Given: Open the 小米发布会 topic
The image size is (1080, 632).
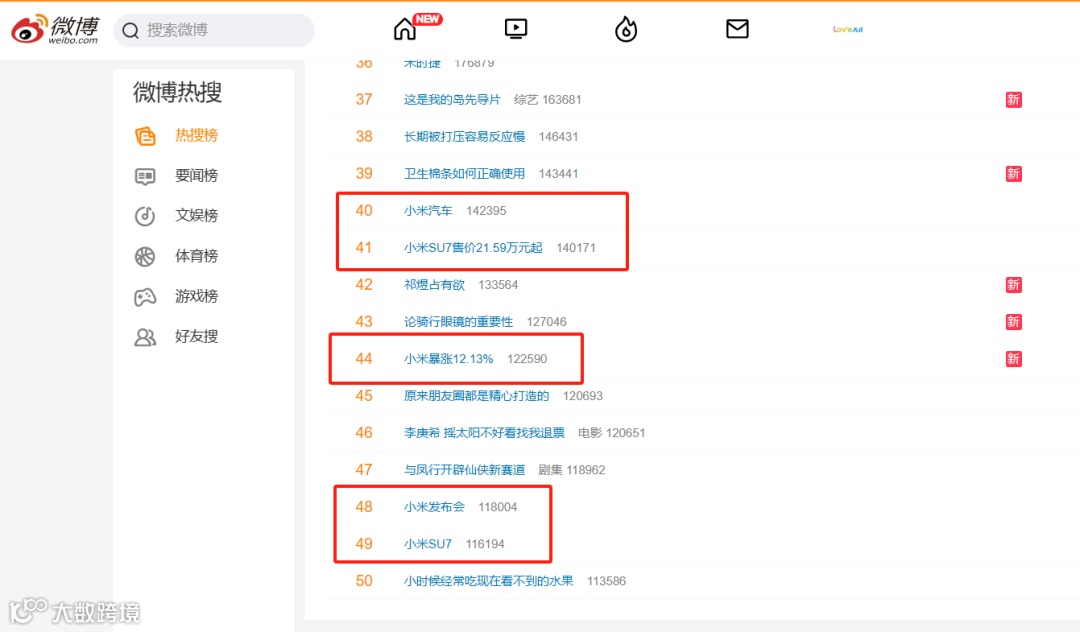Looking at the screenshot, I should (x=434, y=507).
